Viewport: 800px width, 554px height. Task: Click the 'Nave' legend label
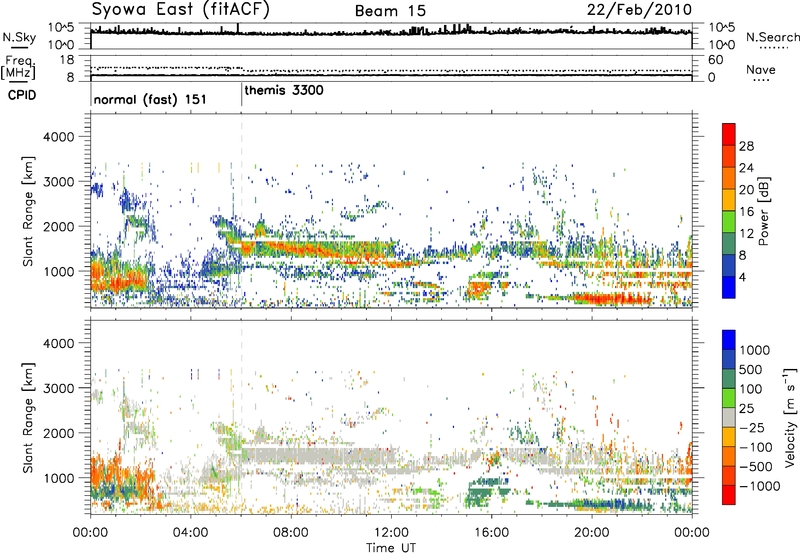[x=761, y=69]
